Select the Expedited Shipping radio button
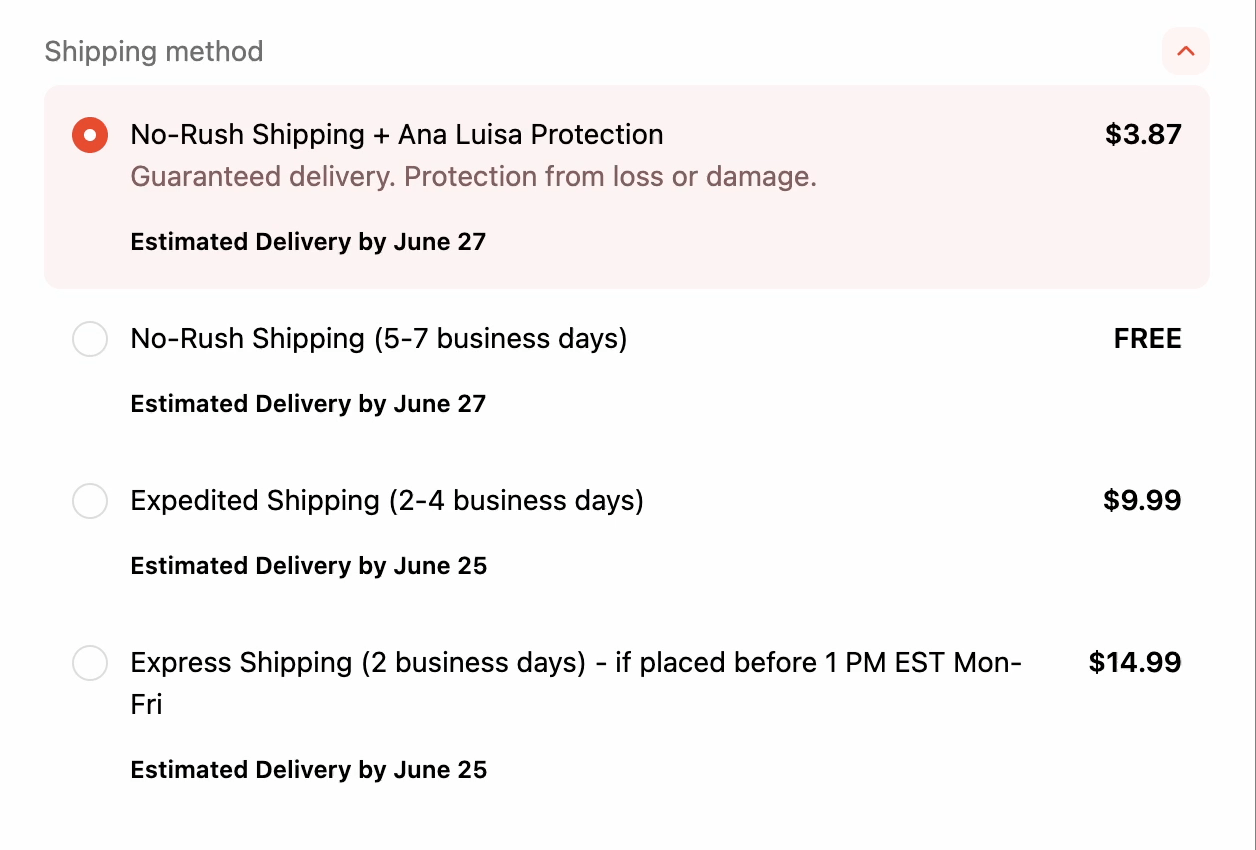This screenshot has height=850, width=1256. click(90, 501)
